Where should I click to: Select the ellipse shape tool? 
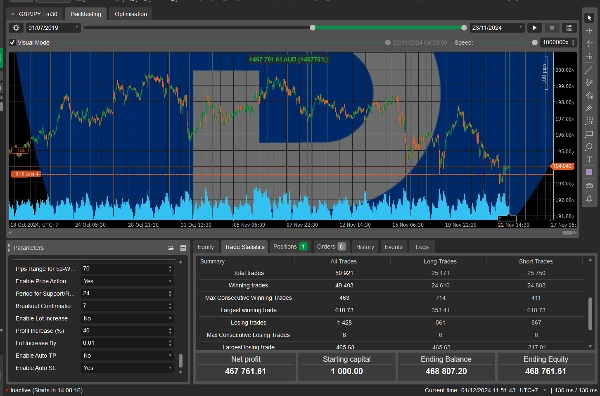589,147
